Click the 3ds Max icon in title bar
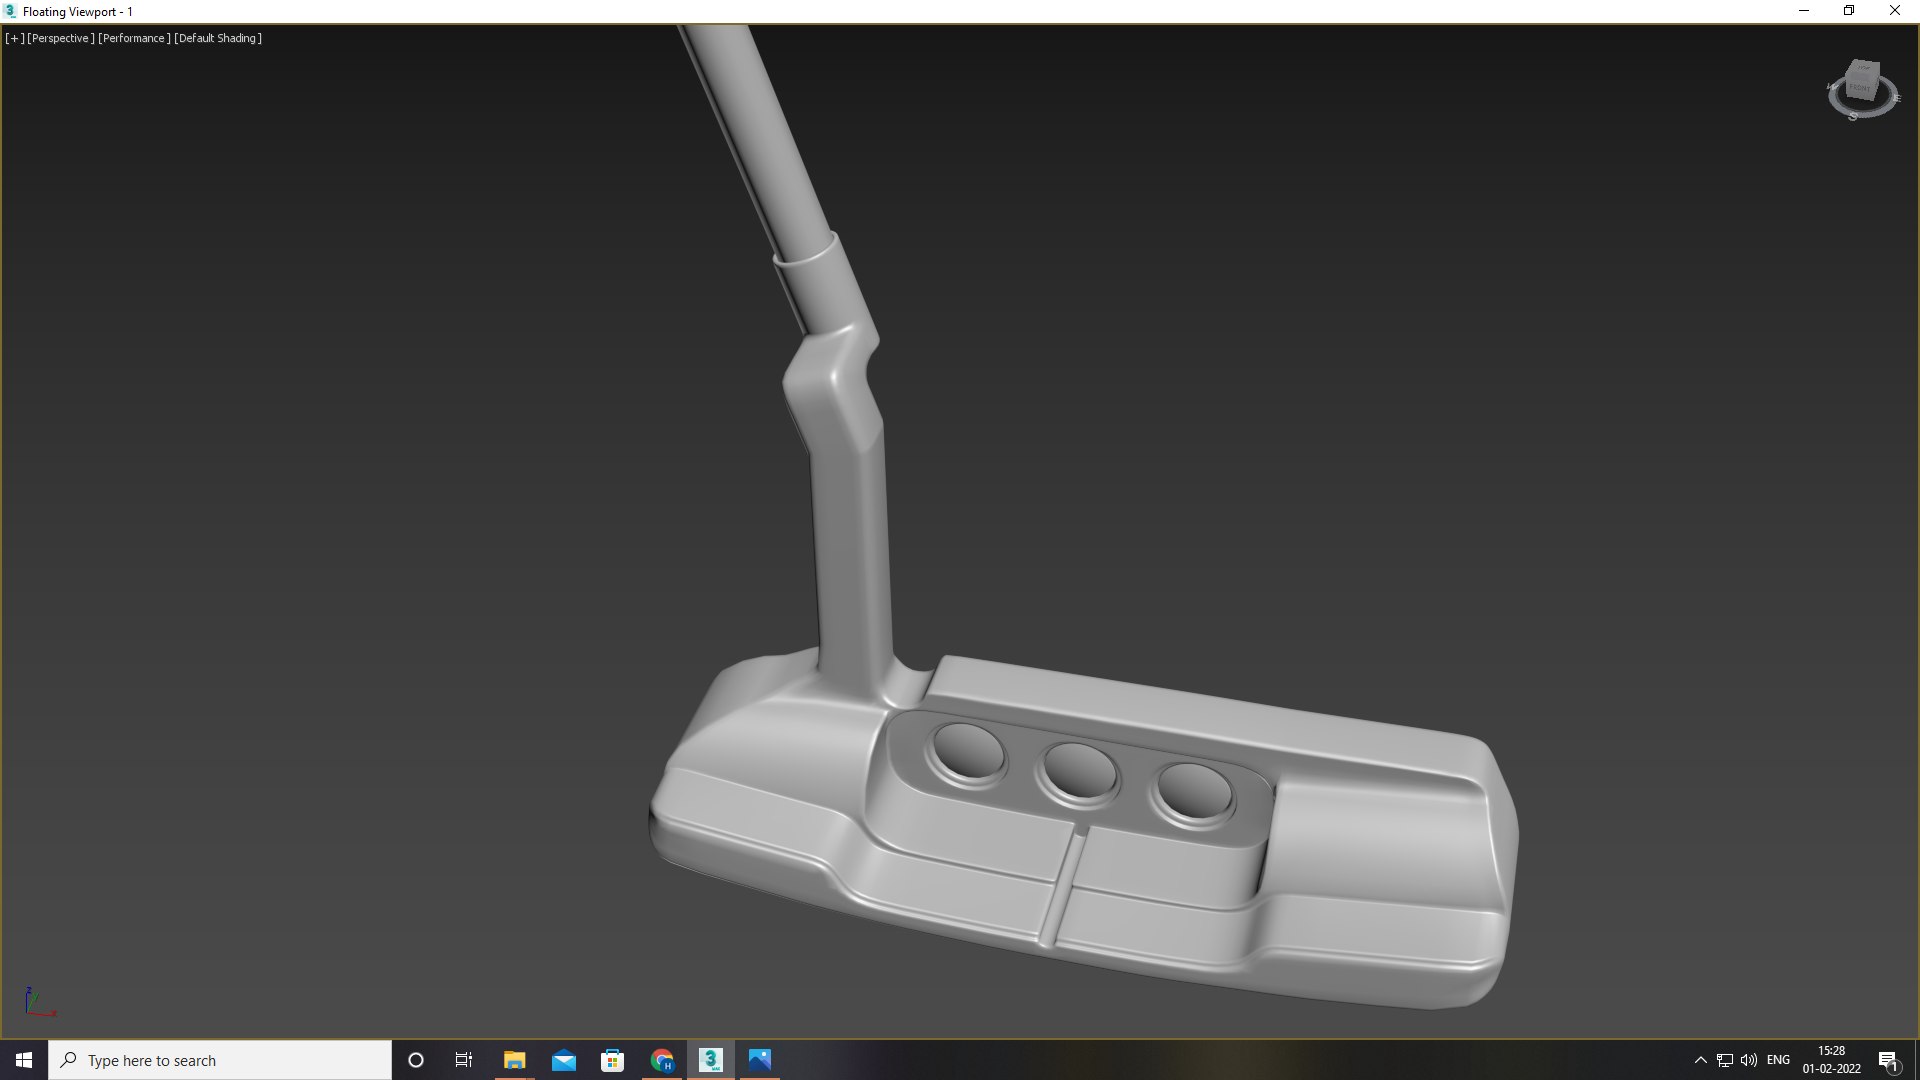The image size is (1920, 1080). (11, 11)
